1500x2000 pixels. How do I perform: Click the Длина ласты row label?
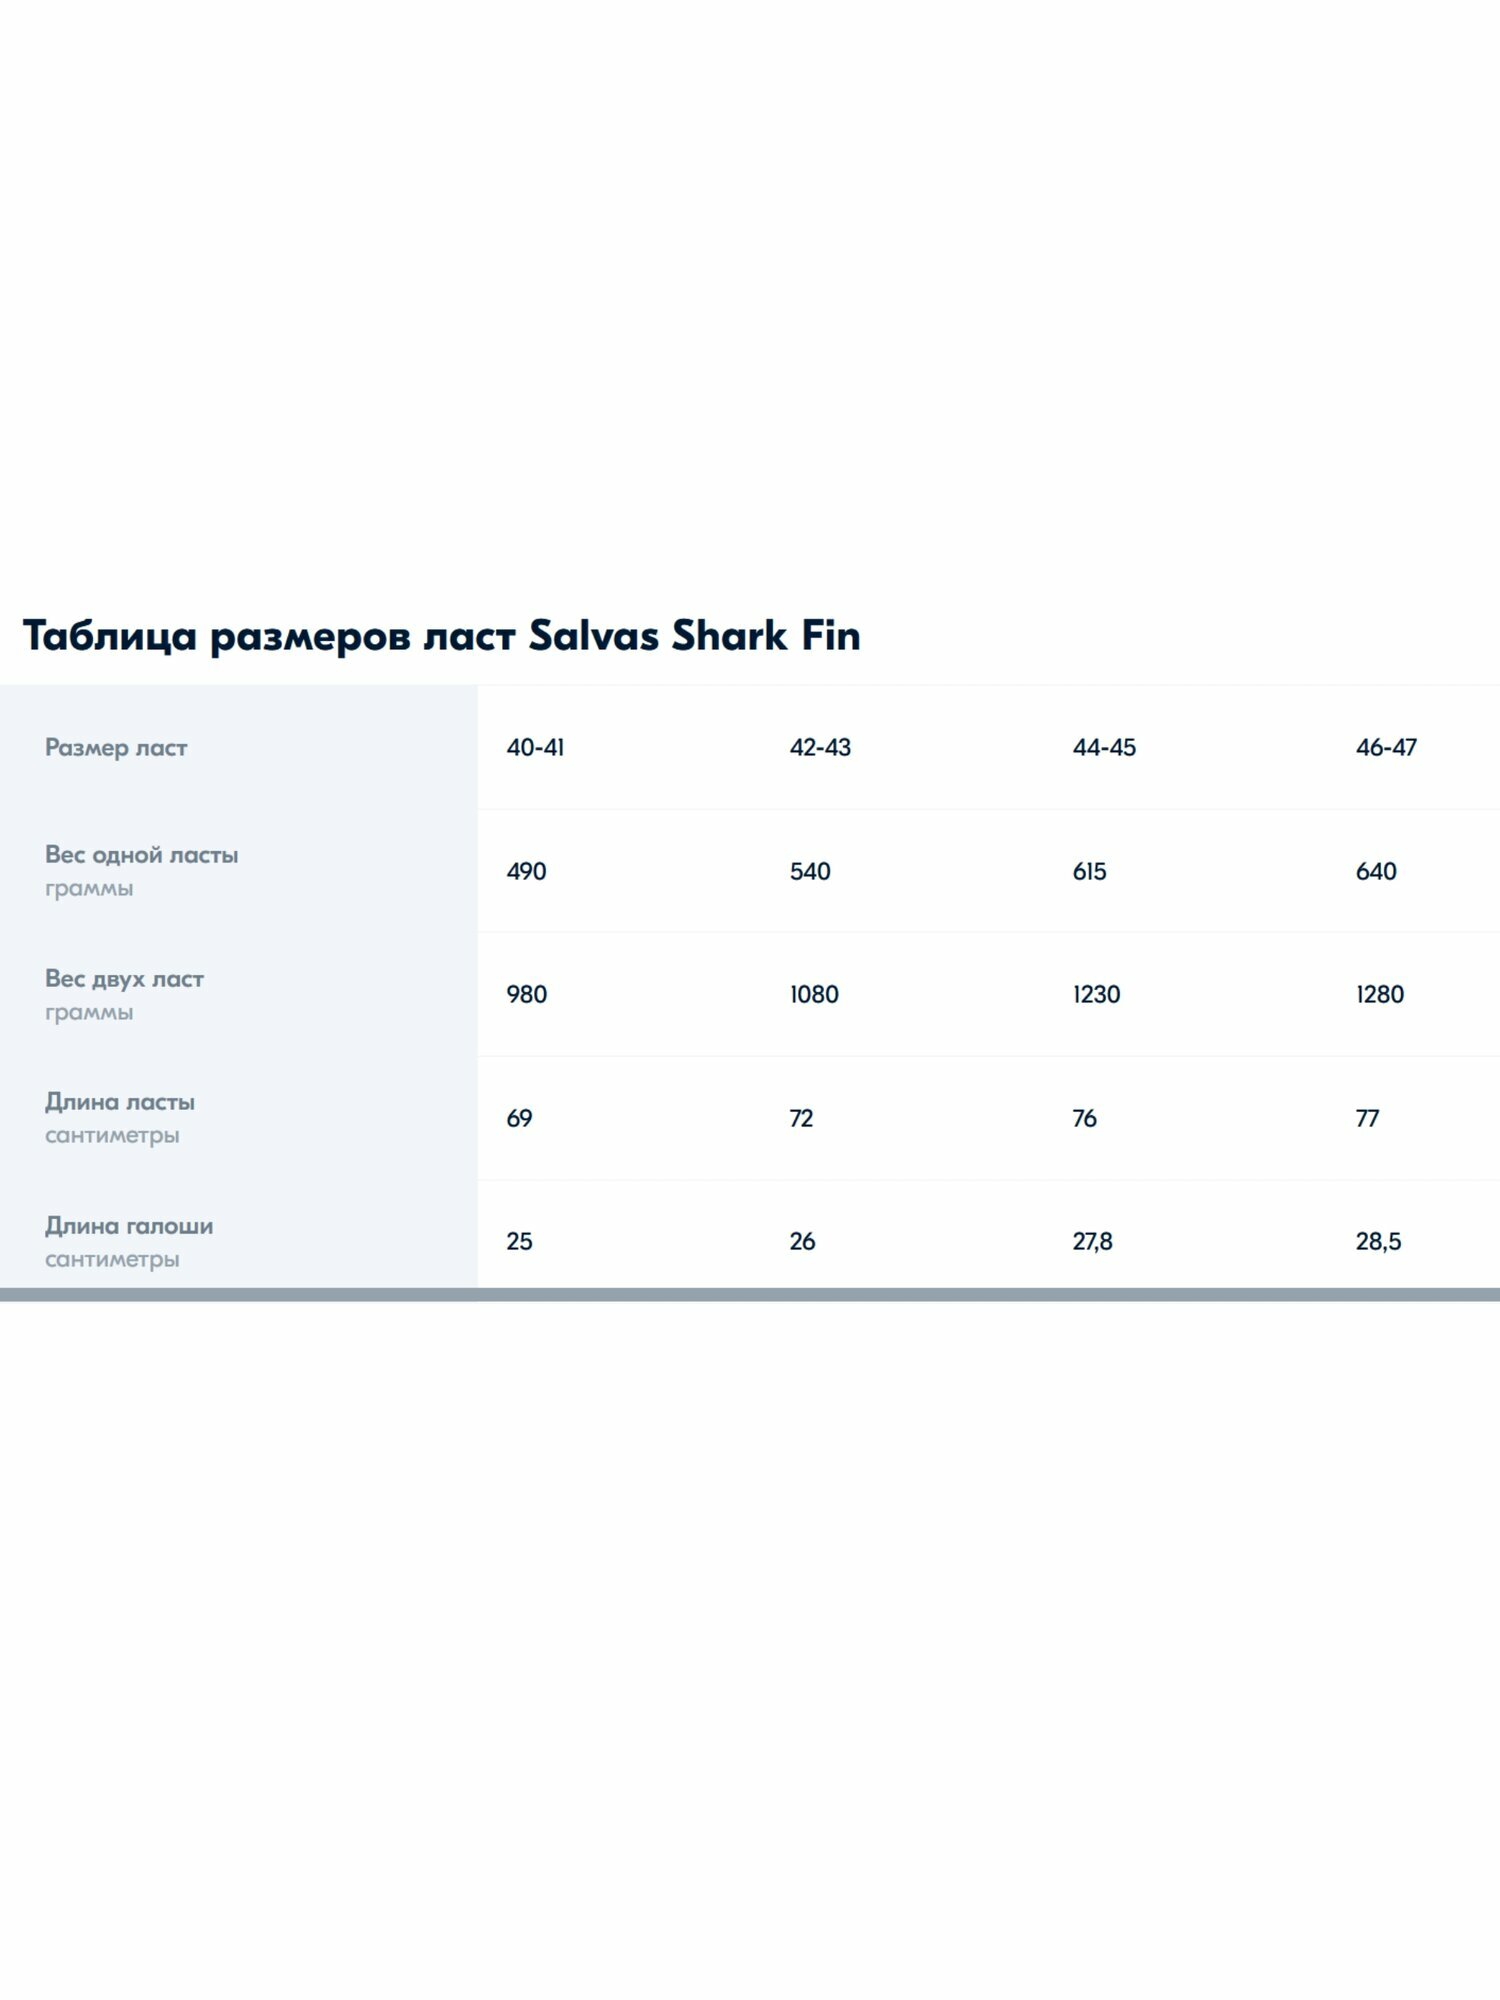tap(119, 1103)
